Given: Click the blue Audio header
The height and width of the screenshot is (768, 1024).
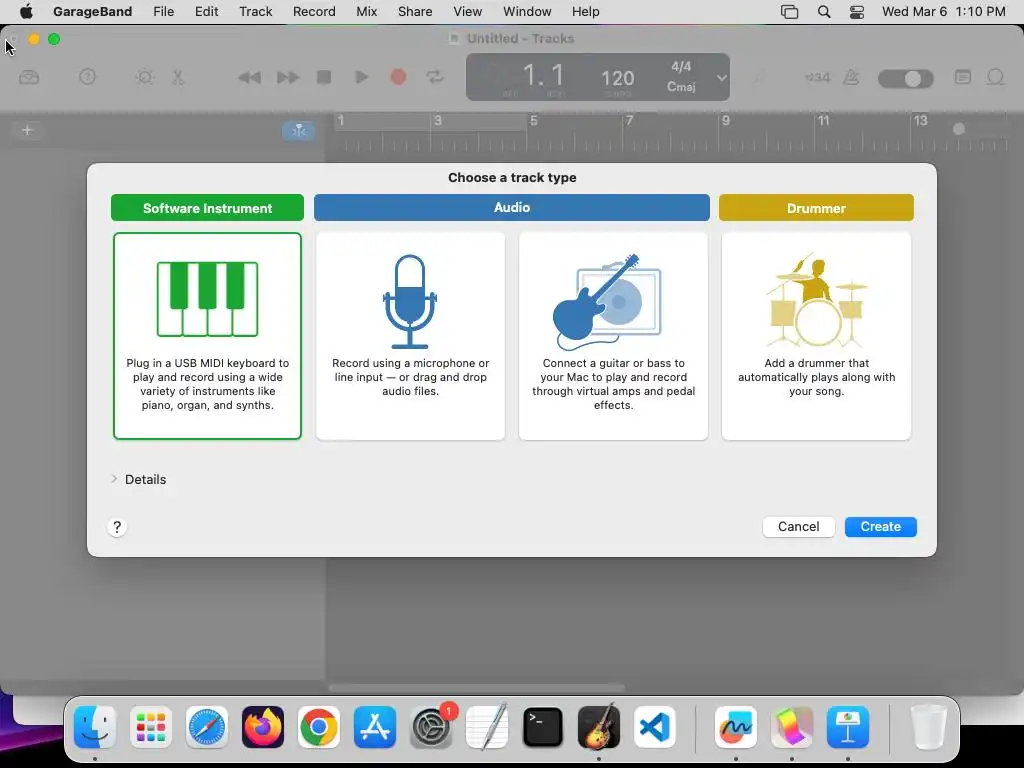Looking at the screenshot, I should pyautogui.click(x=511, y=207).
